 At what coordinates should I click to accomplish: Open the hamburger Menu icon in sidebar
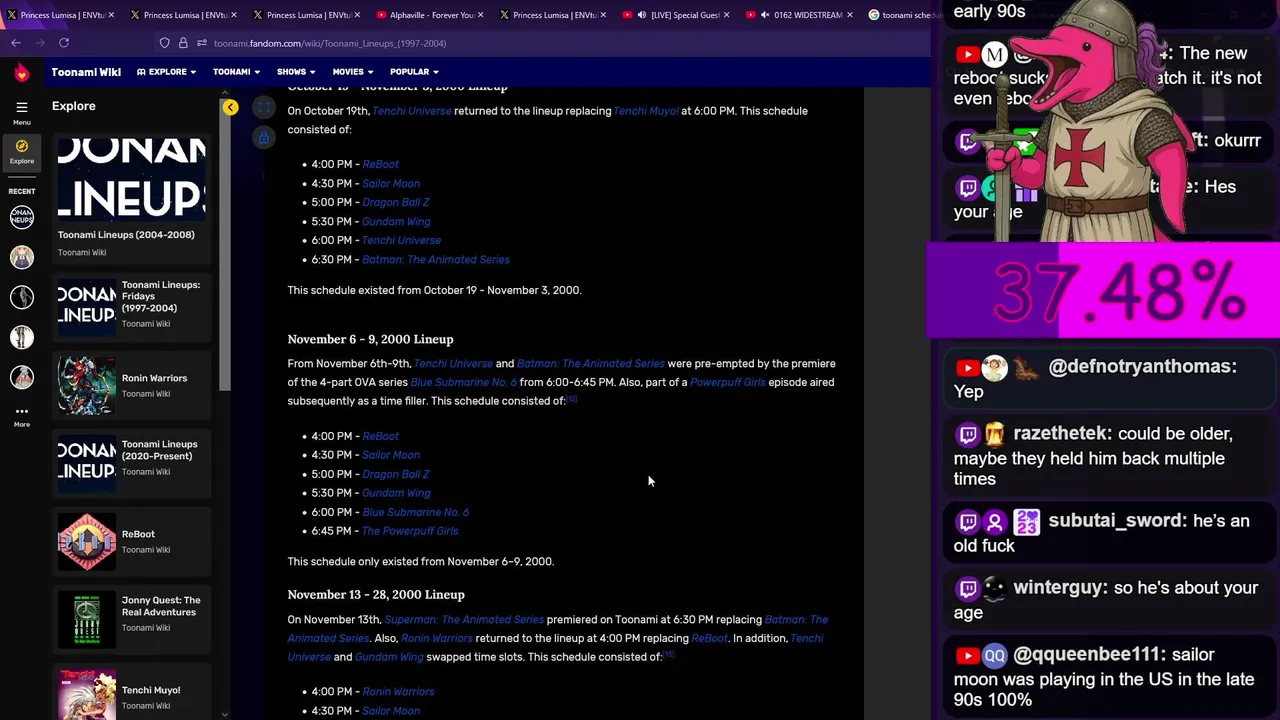[22, 107]
